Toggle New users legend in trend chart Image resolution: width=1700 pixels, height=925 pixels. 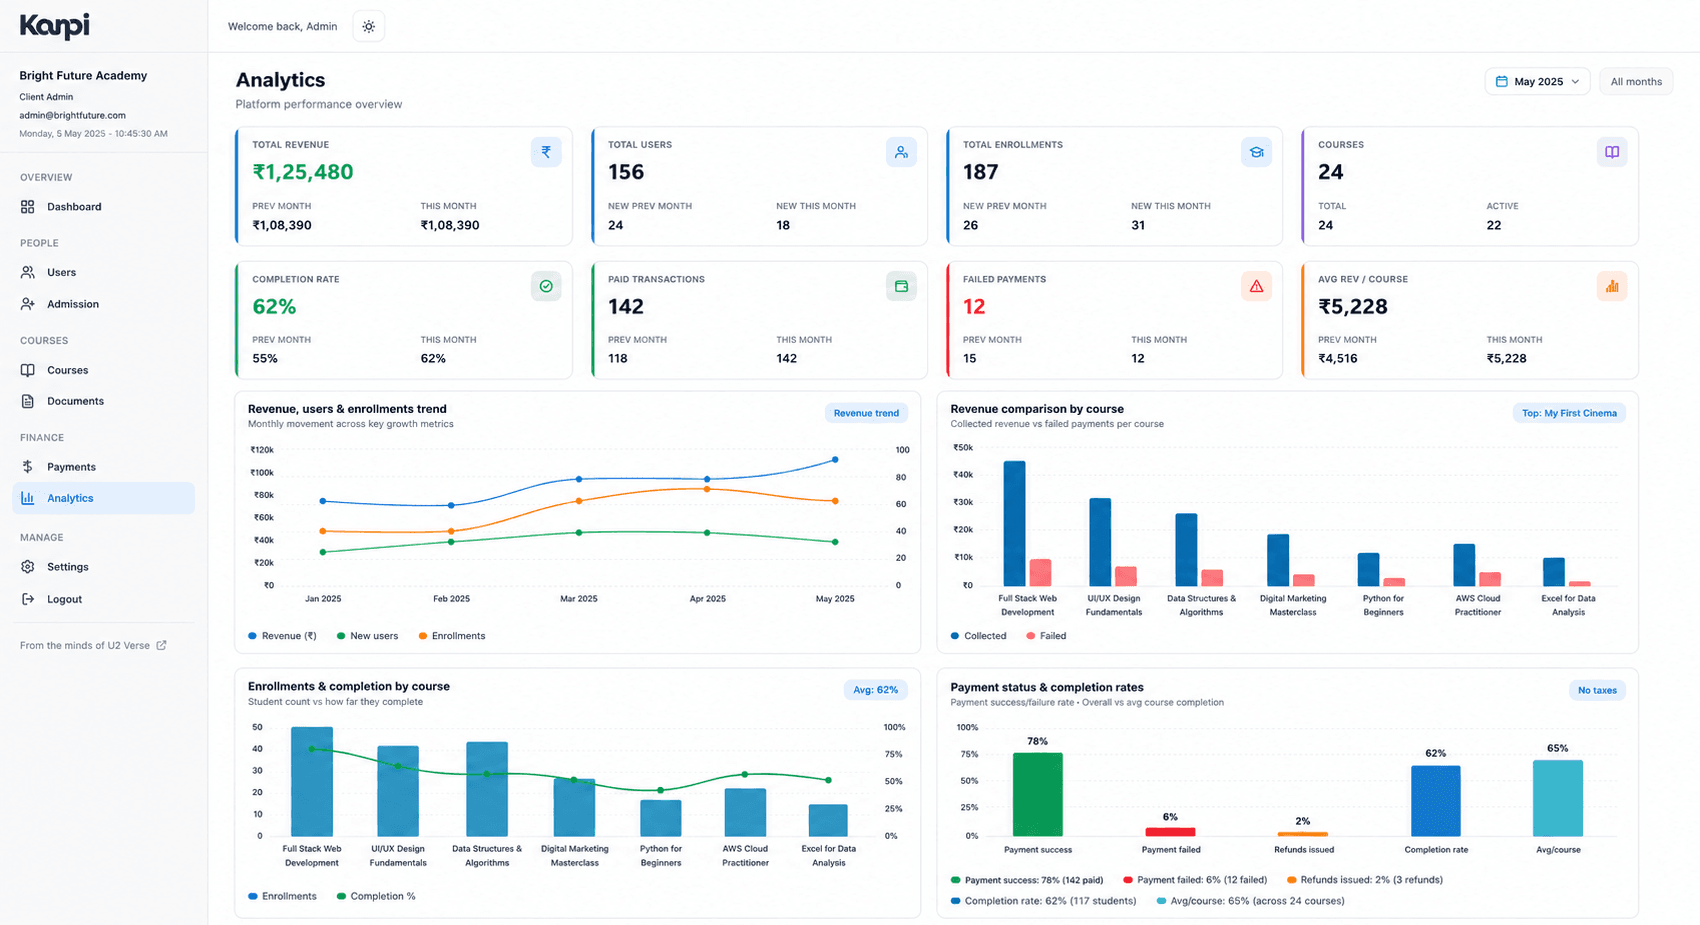367,636
